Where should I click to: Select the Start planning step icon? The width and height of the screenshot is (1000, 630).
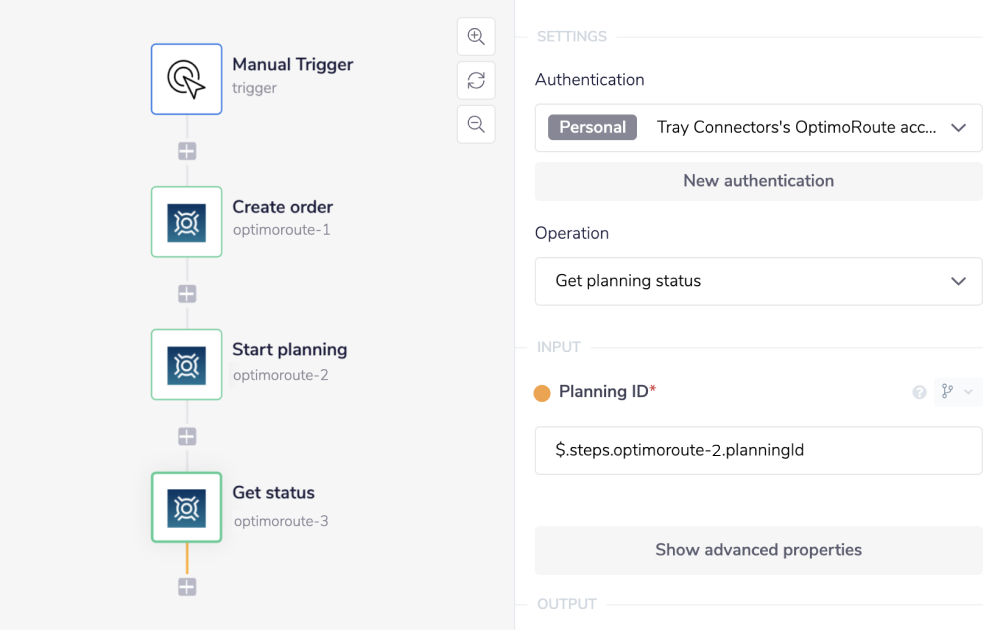(187, 365)
